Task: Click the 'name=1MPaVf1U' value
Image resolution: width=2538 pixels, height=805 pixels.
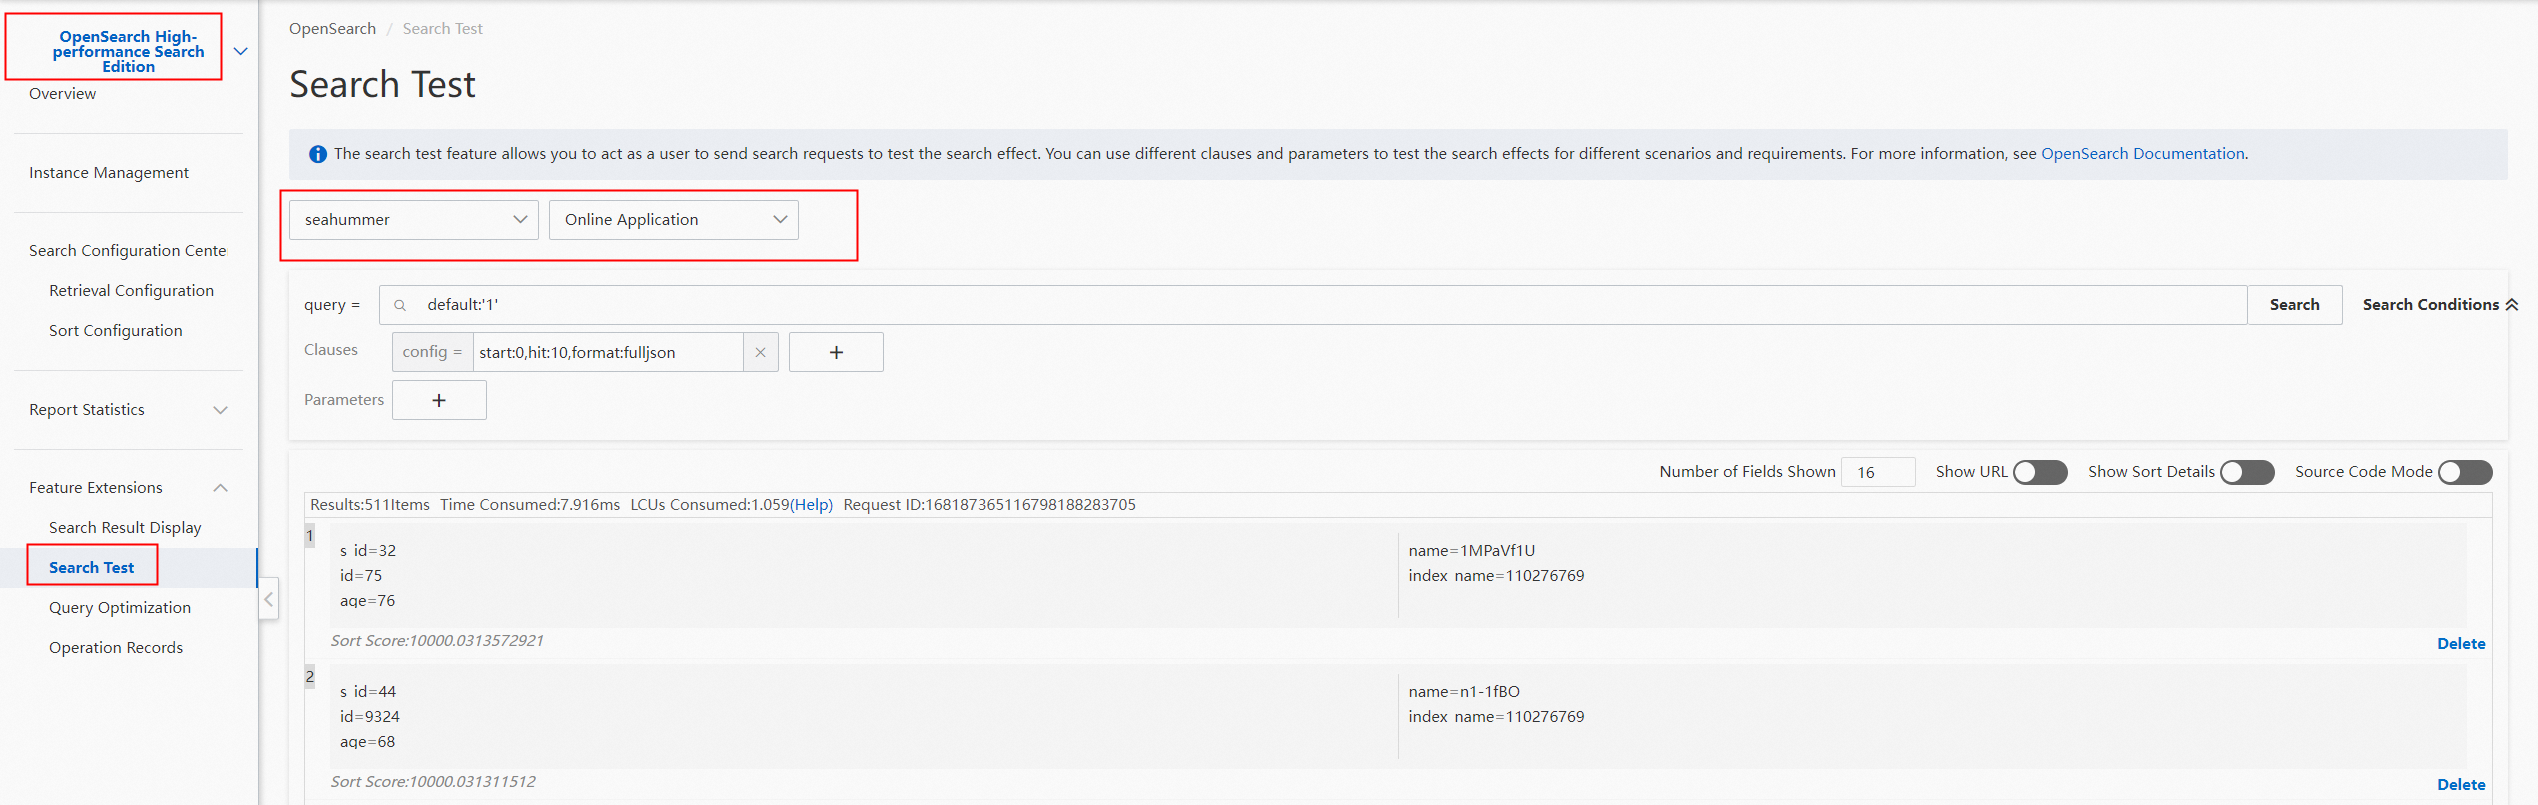Action: point(1472,551)
